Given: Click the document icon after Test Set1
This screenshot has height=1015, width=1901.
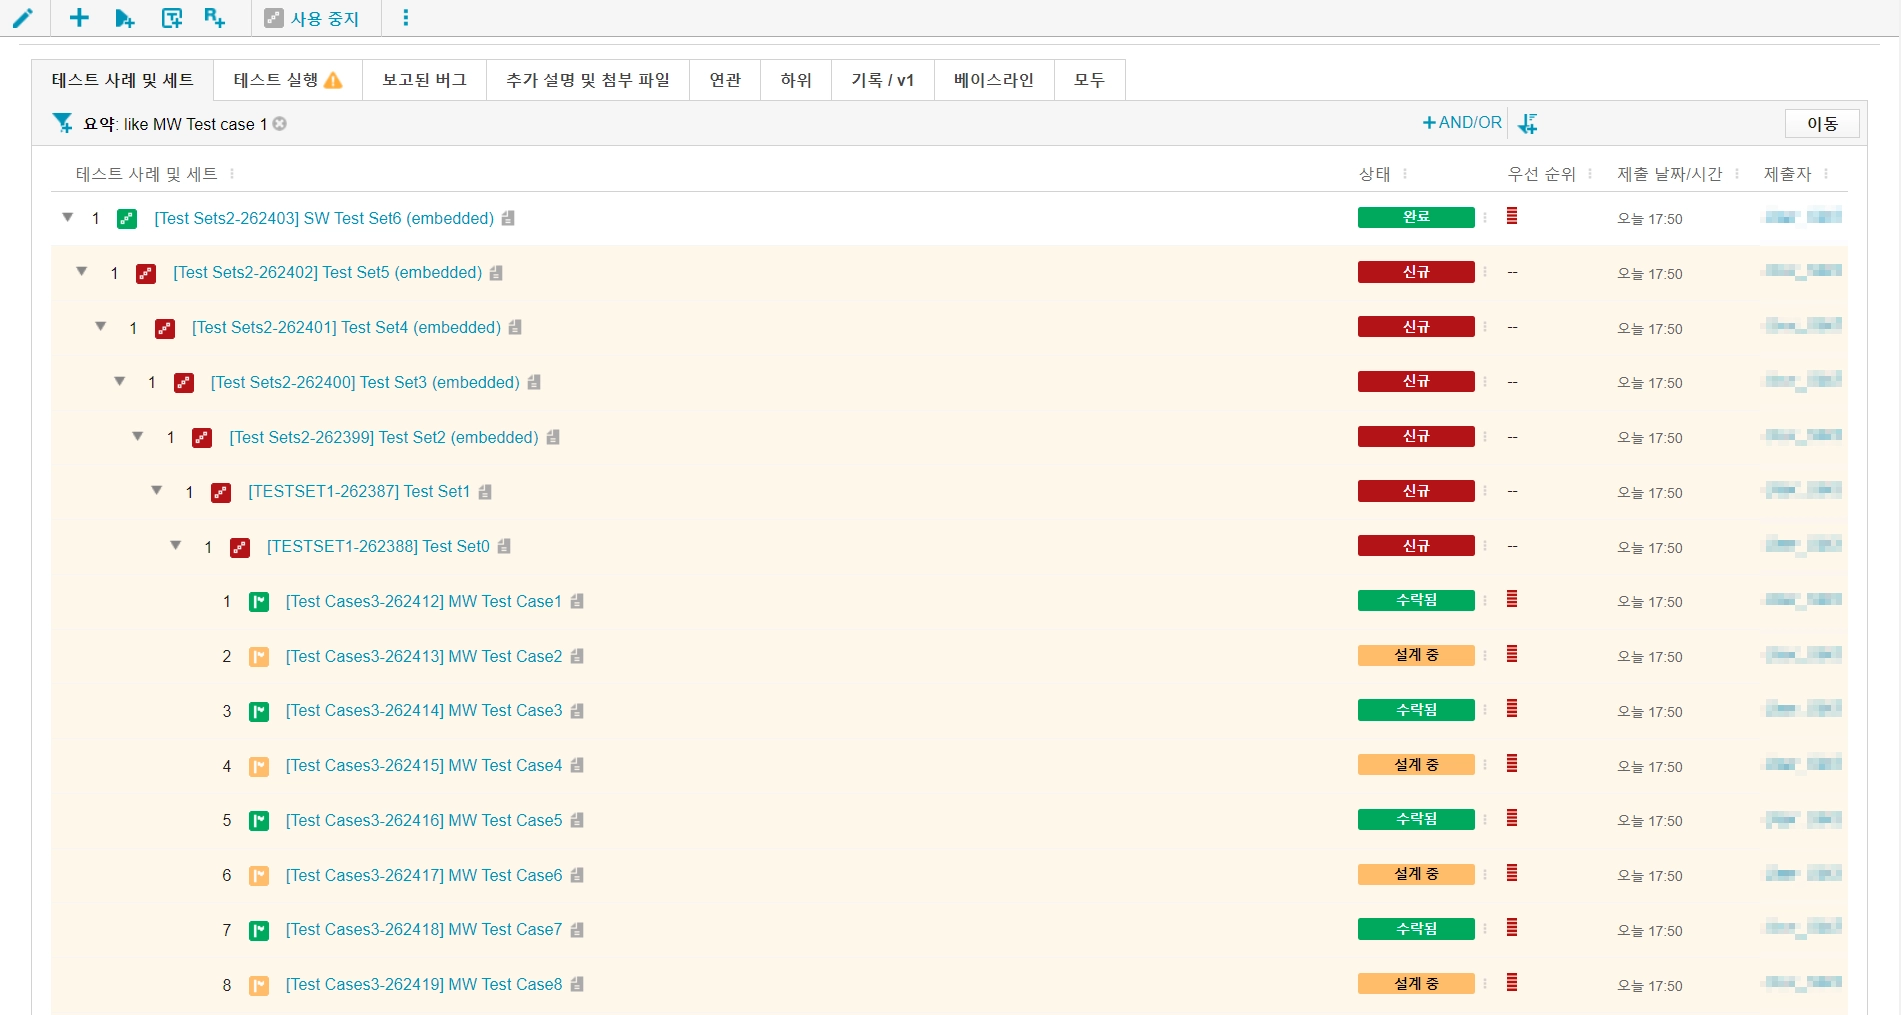Looking at the screenshot, I should [x=485, y=492].
